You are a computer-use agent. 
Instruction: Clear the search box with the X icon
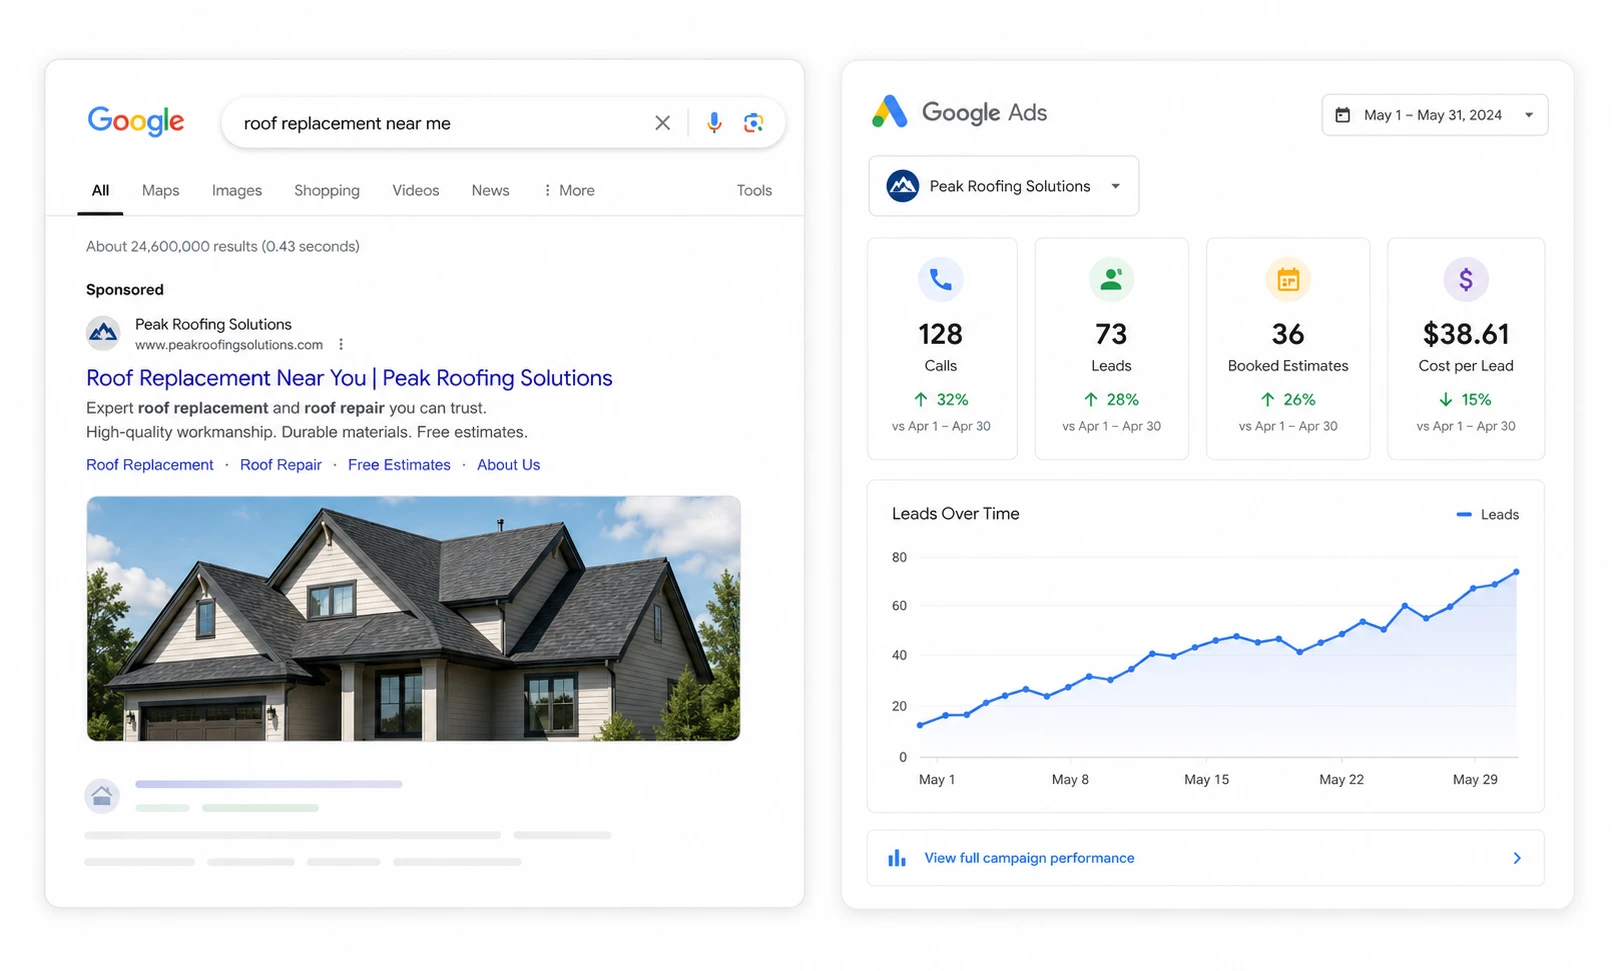662,123
